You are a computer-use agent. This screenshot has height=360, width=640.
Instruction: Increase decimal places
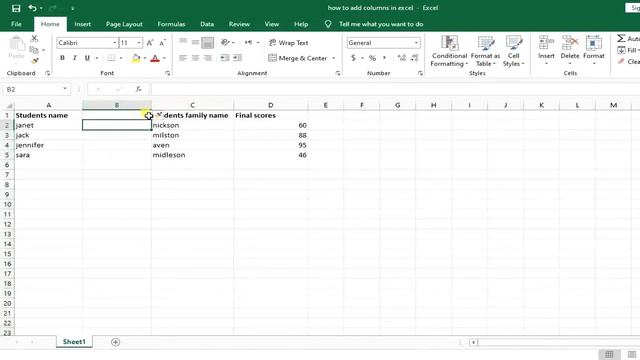402,58
